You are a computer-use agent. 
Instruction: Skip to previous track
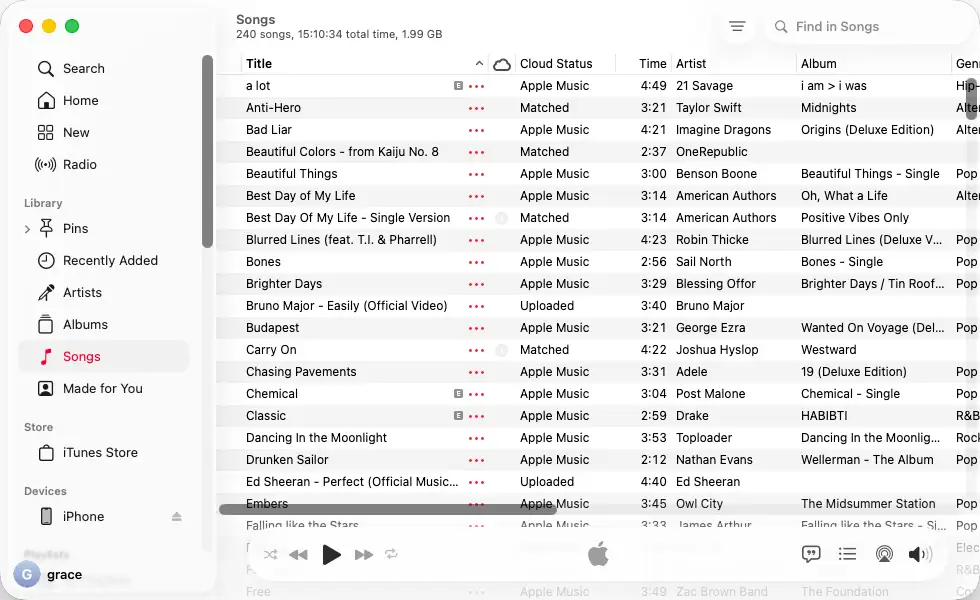tap(299, 554)
